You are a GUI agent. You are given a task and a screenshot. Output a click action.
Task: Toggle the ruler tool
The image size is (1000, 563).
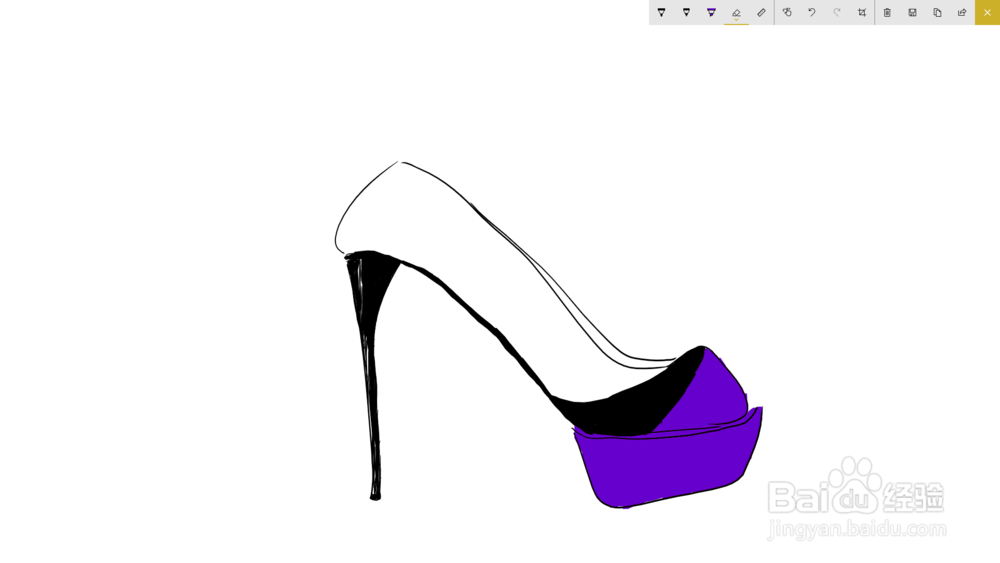click(761, 13)
